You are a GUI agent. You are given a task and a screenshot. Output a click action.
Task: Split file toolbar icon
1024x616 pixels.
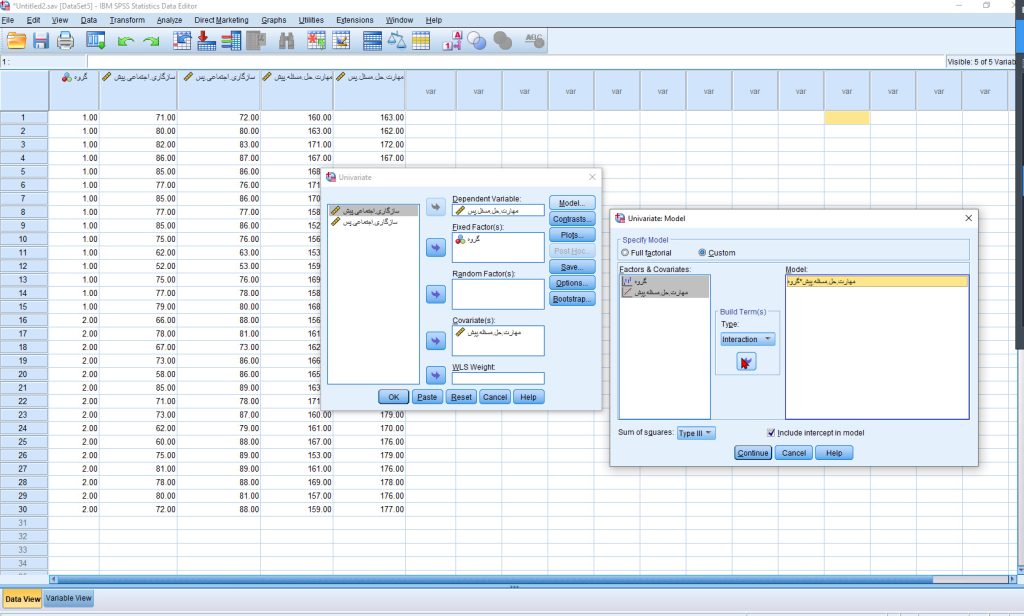(372, 41)
